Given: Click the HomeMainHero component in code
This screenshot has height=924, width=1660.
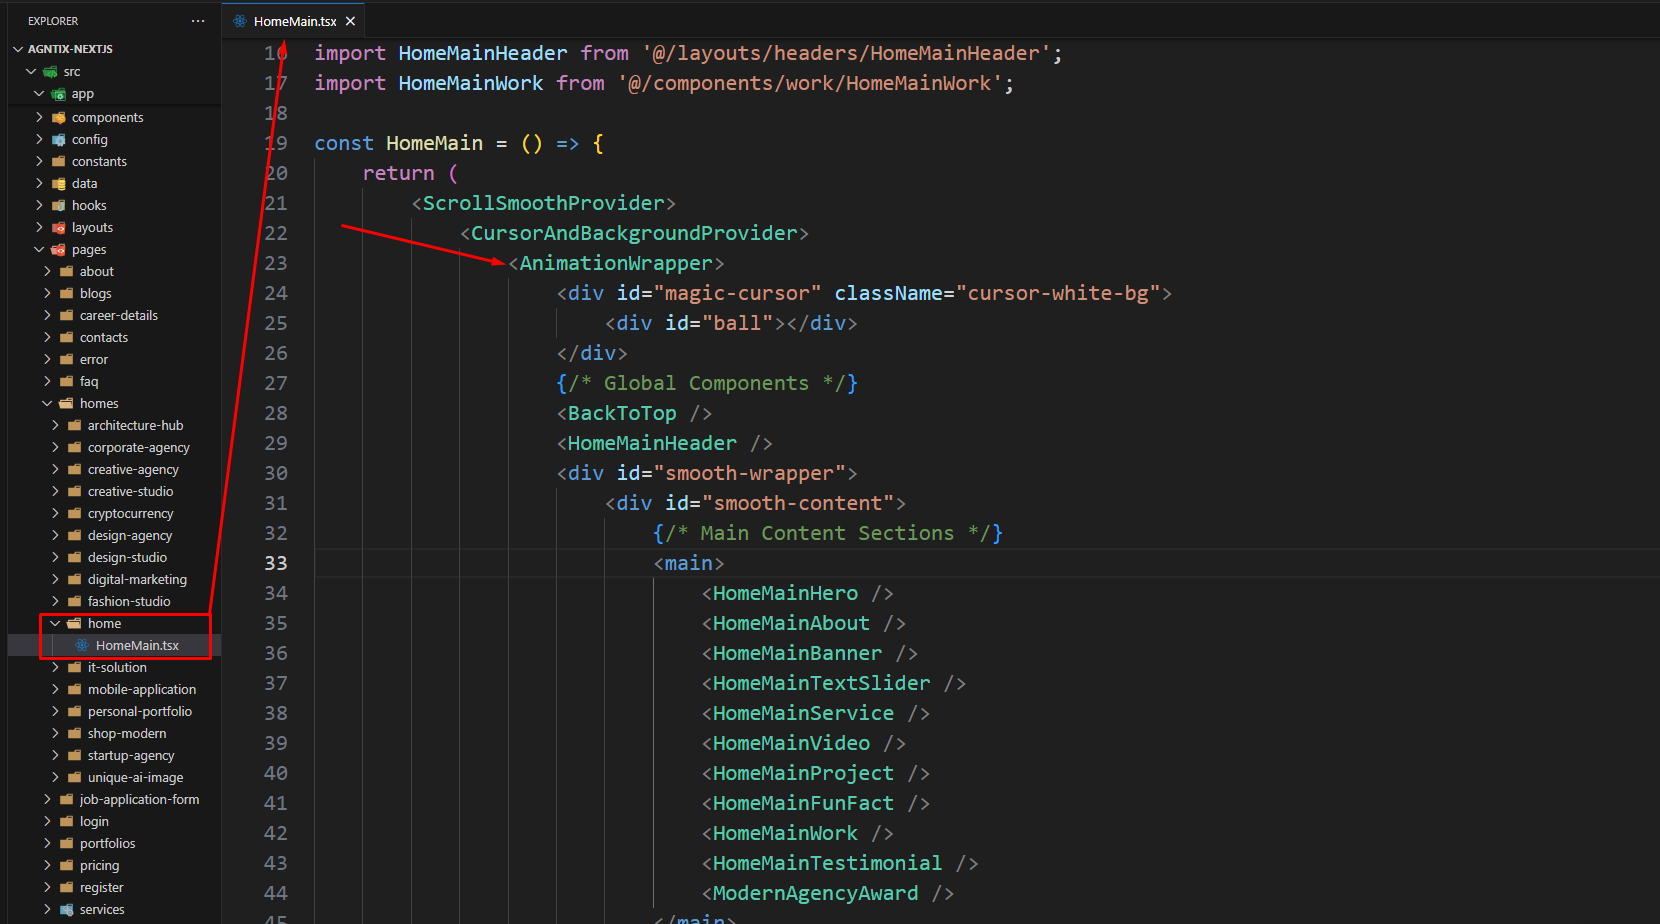Looking at the screenshot, I should (785, 594).
